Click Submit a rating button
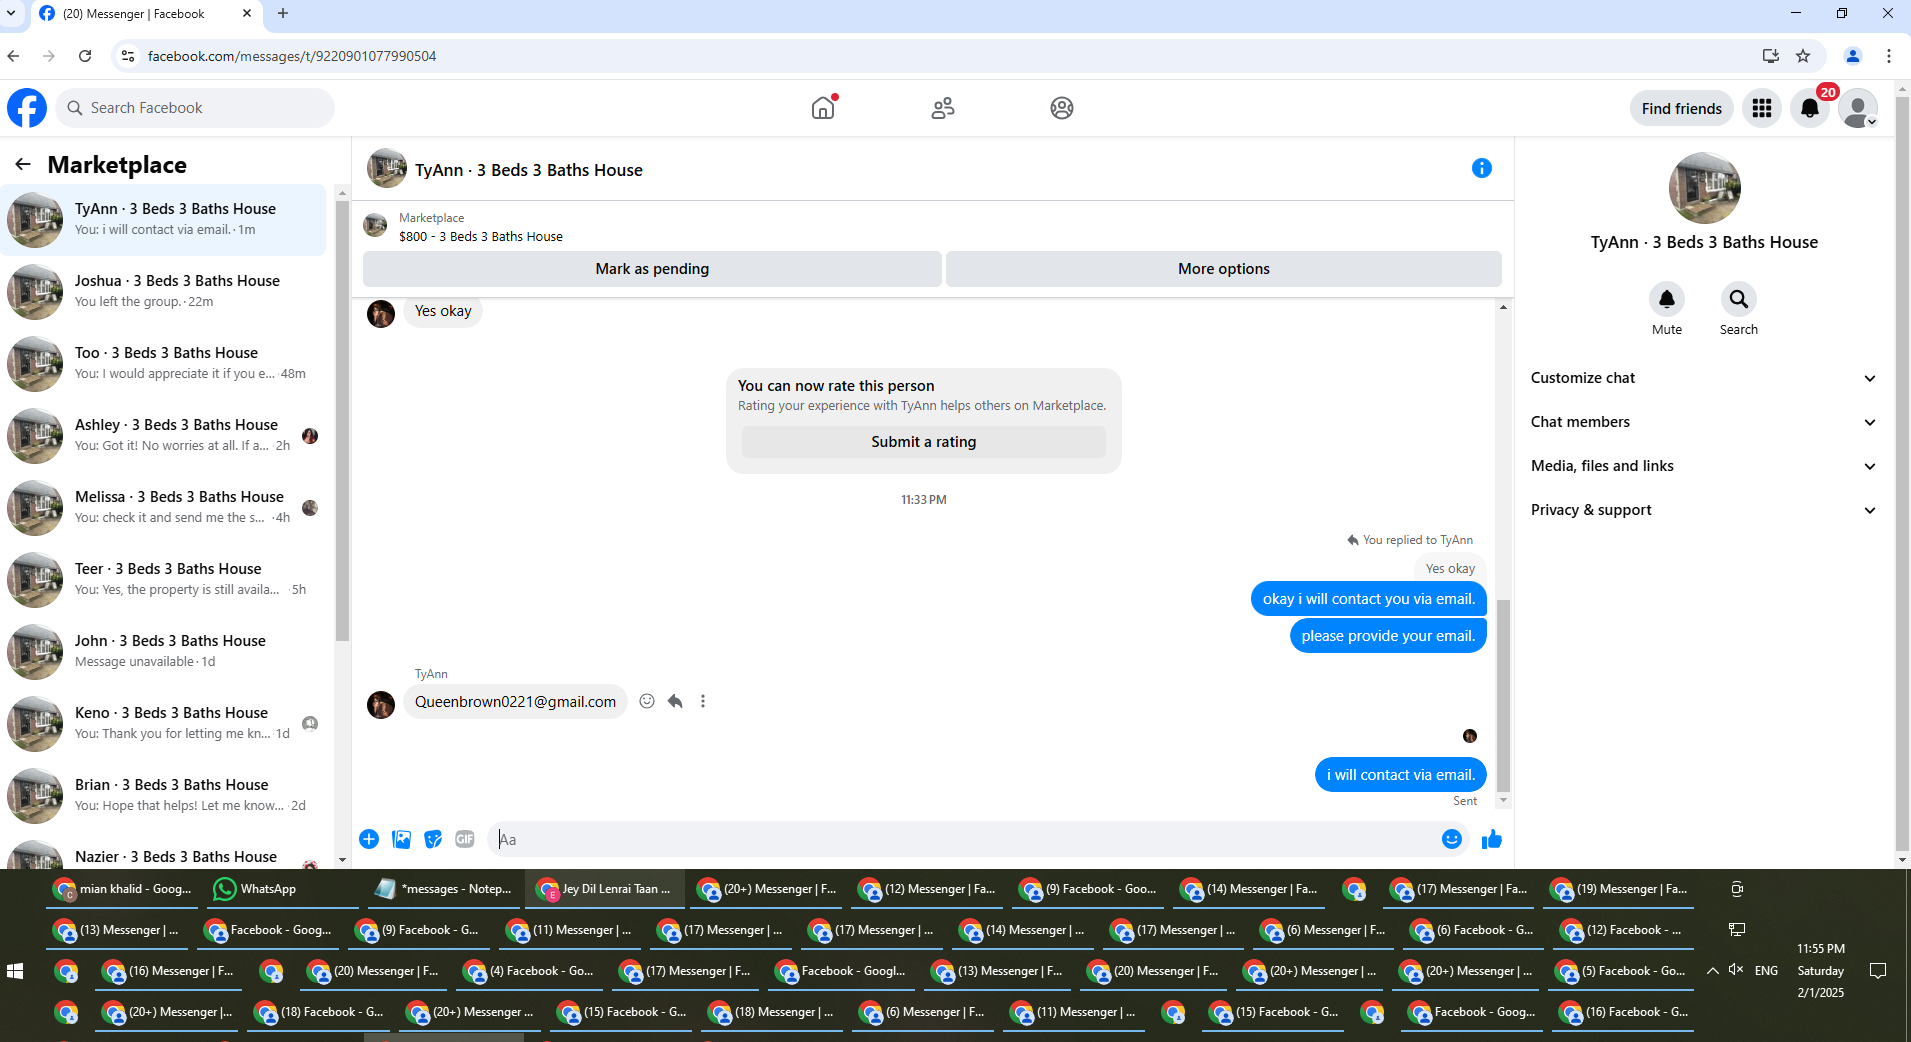Image resolution: width=1911 pixels, height=1042 pixels. 924,442
